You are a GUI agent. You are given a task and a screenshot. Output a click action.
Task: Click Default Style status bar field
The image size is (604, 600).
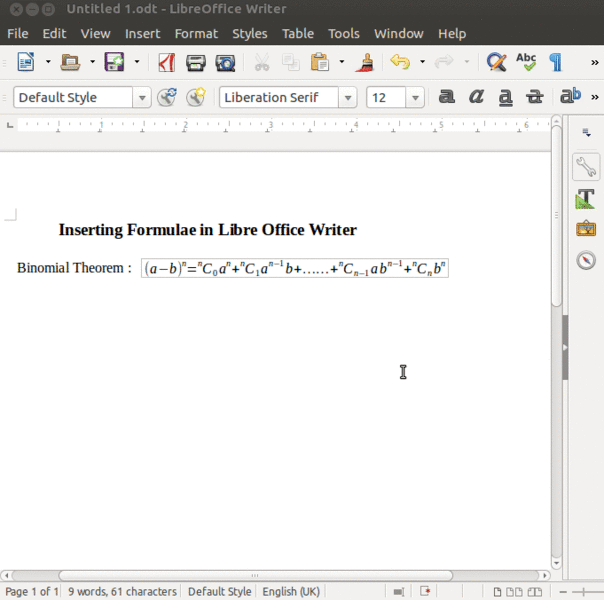point(220,592)
